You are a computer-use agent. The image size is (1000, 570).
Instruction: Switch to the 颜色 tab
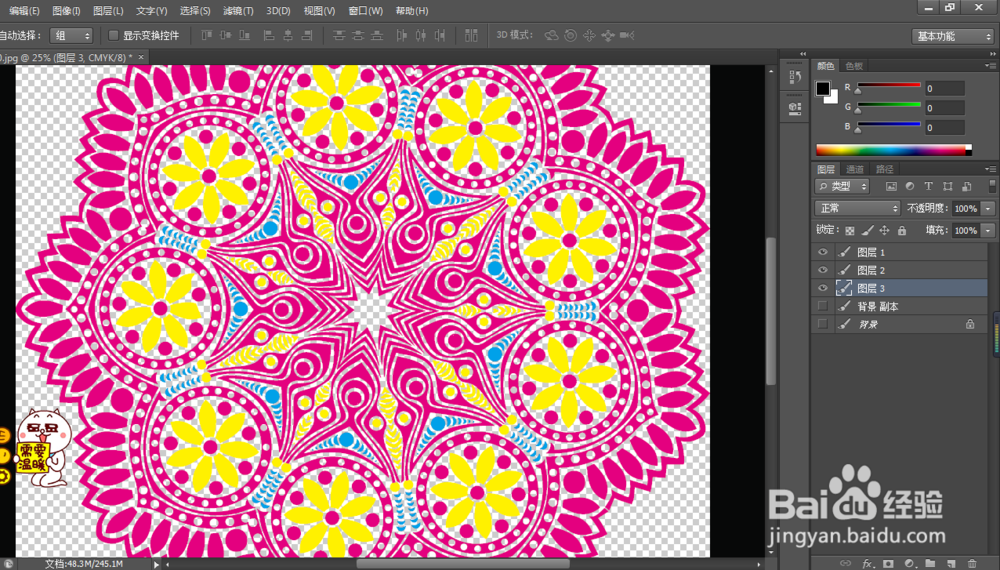pyautogui.click(x=826, y=66)
